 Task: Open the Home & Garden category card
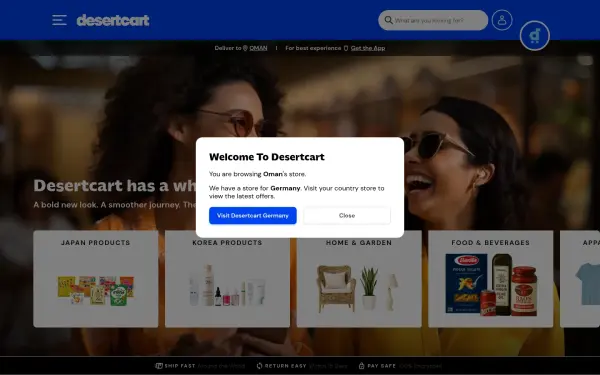(359, 279)
